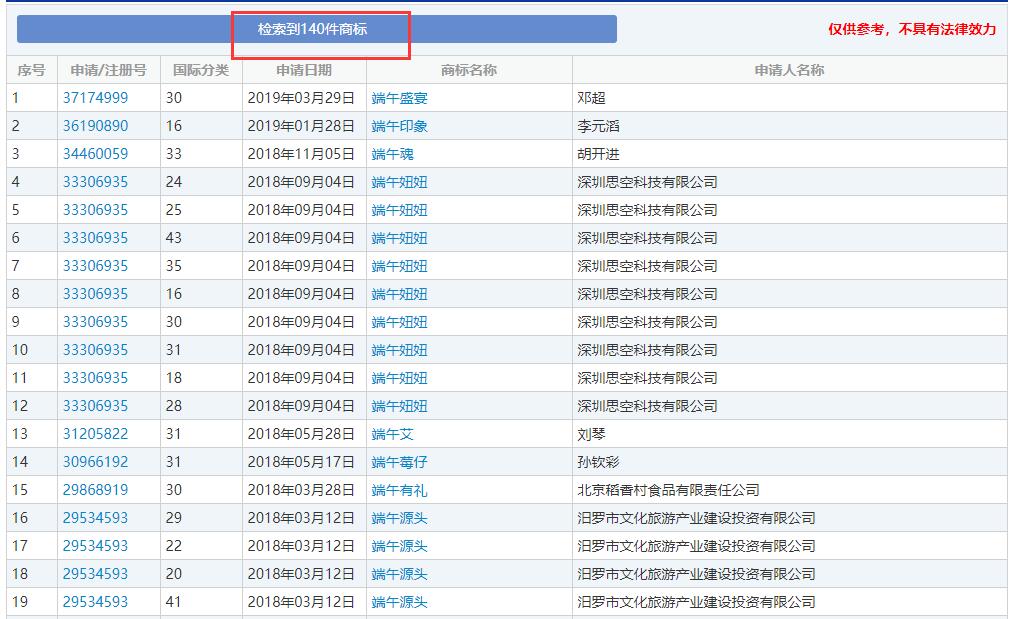The height and width of the screenshot is (619, 1013).
Task: Open 端午妞妞 link in row 10
Action: (399, 350)
